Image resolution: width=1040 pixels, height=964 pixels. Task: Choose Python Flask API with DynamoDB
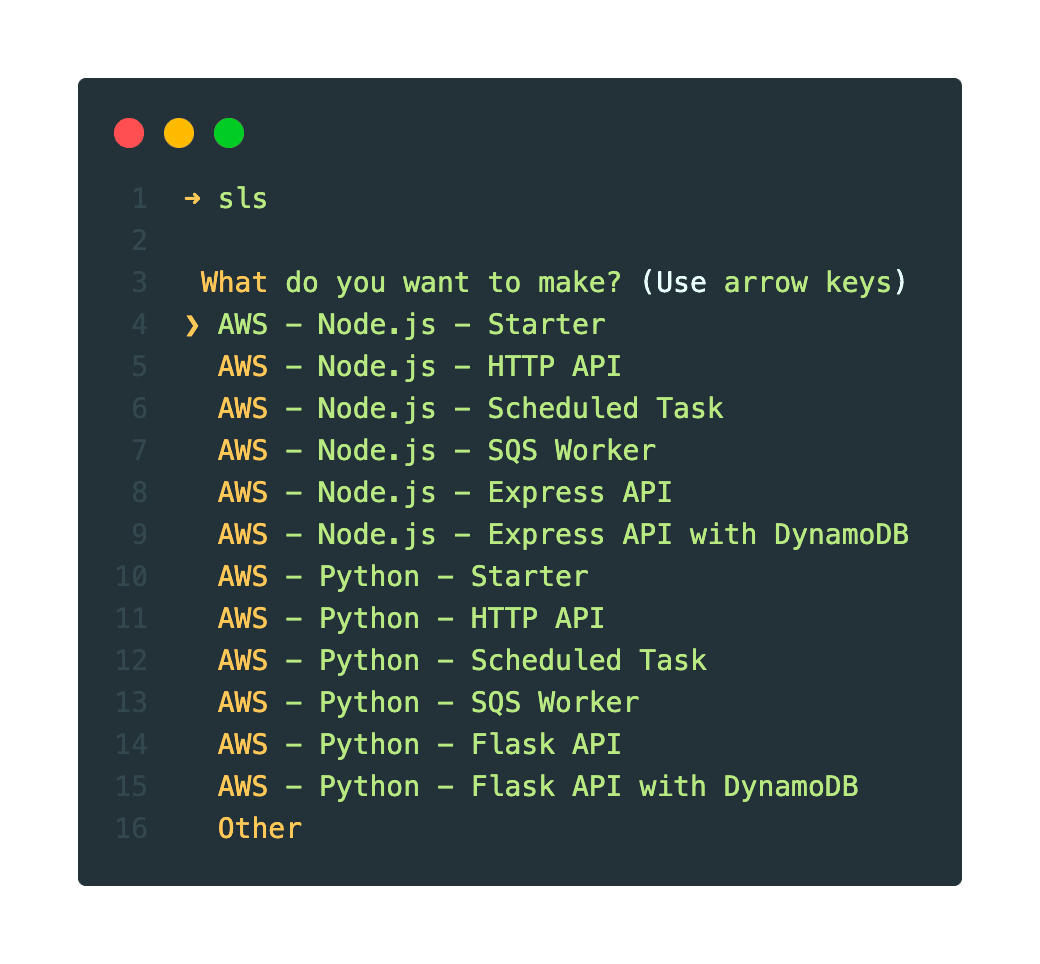tap(538, 787)
